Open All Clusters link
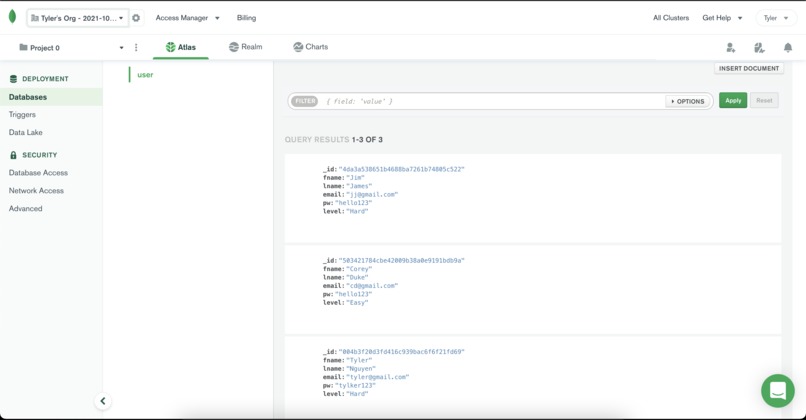The height and width of the screenshot is (420, 806). pos(671,18)
